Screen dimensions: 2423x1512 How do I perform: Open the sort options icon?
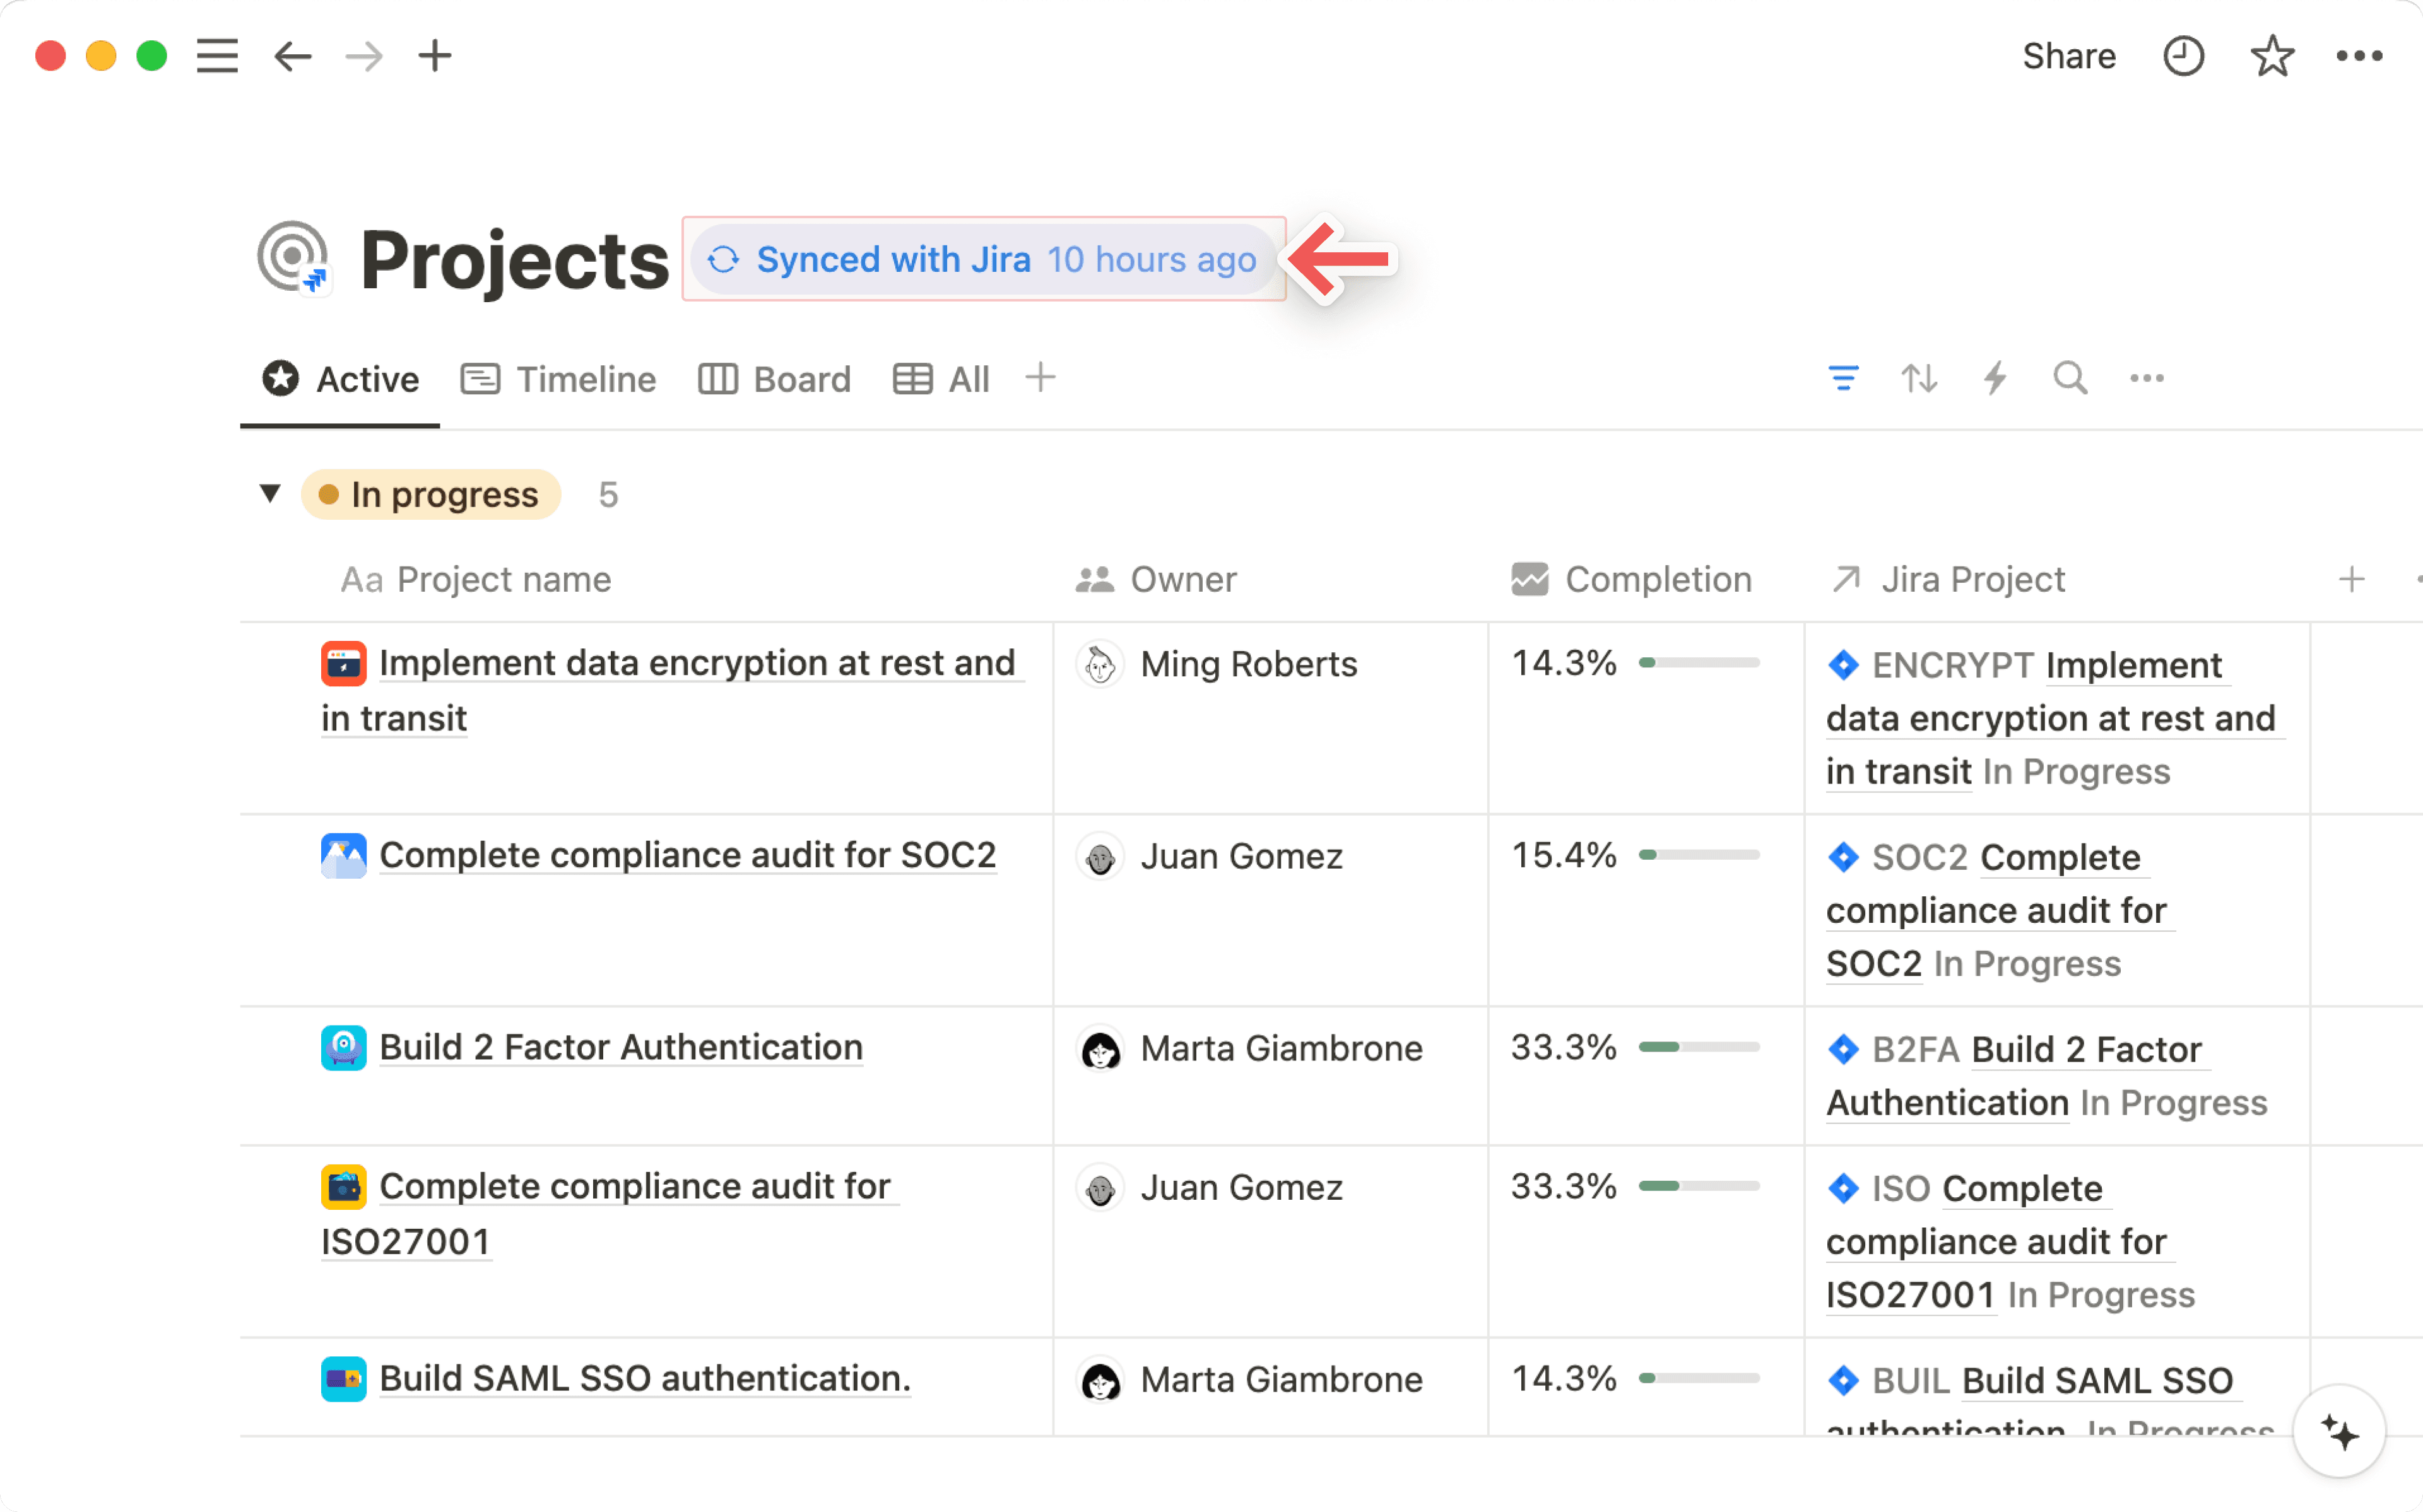tap(1919, 378)
